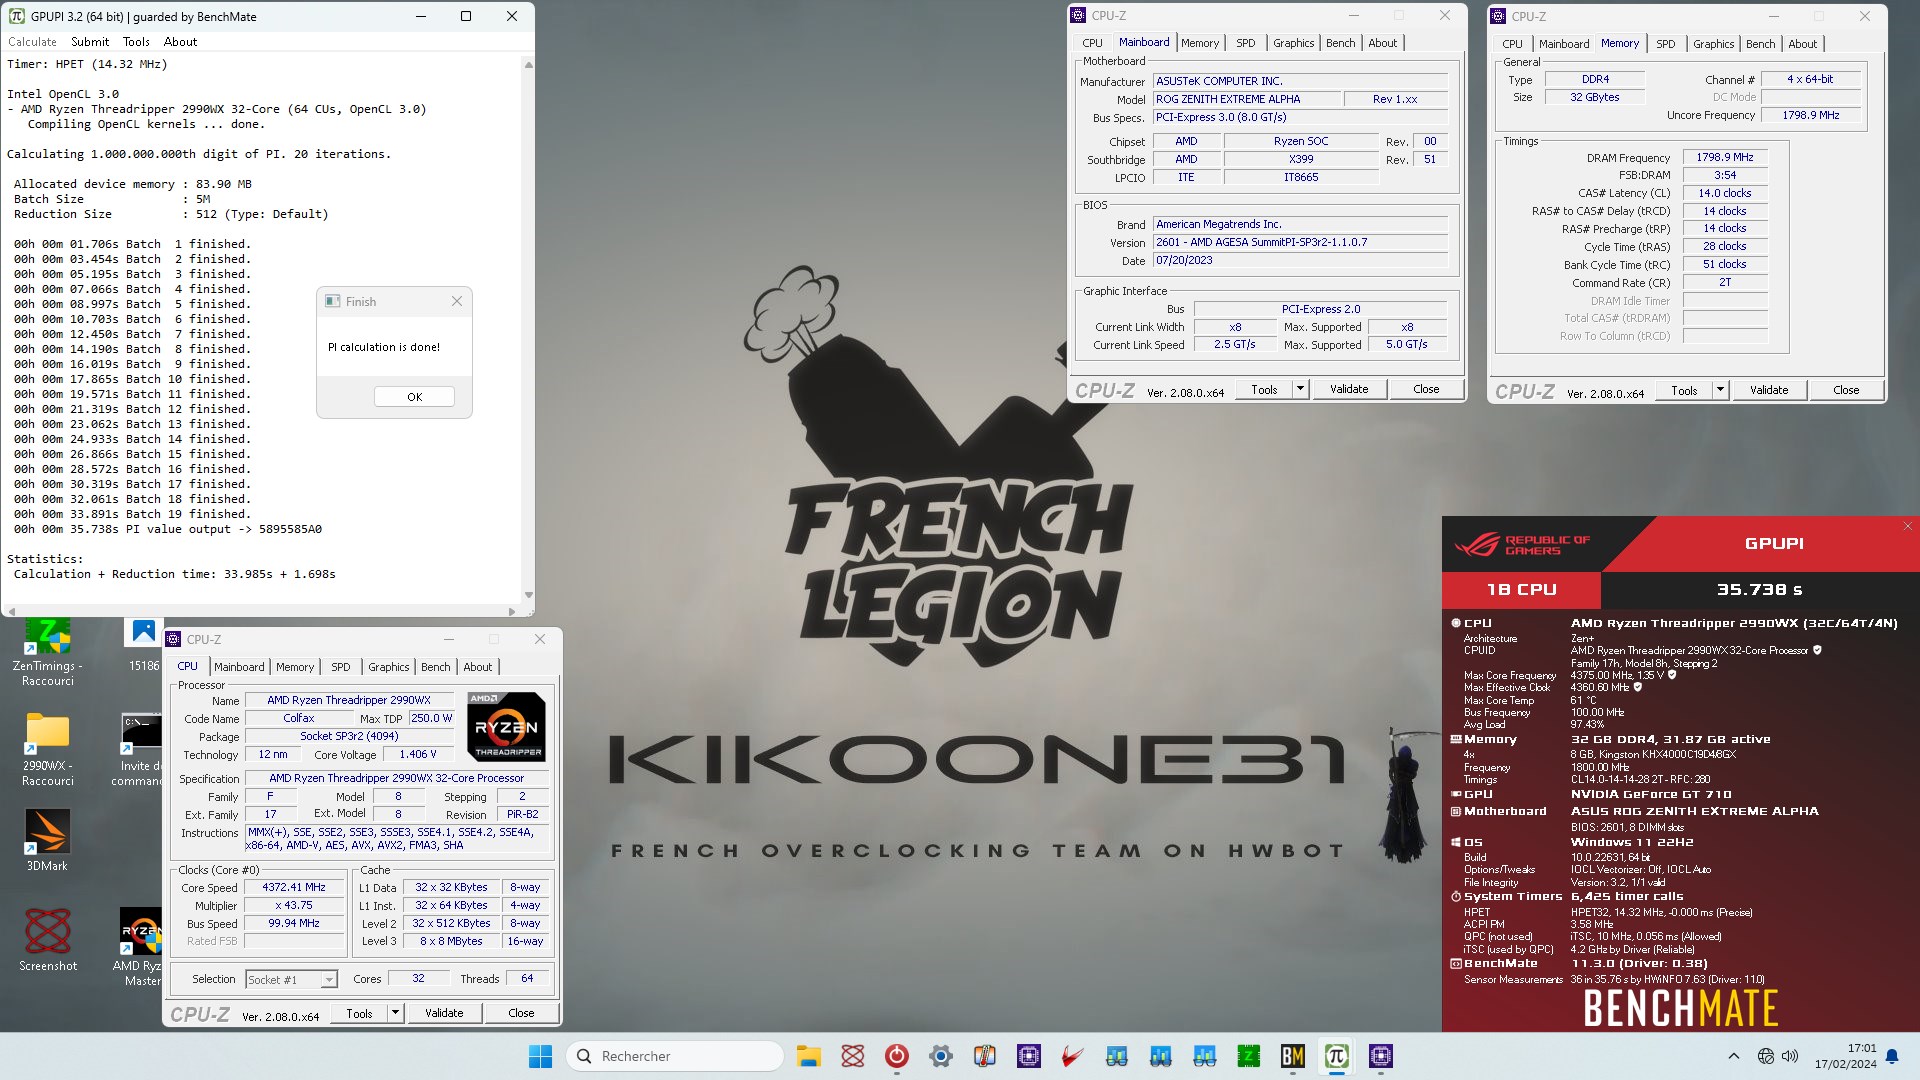Open the 2990WX folder shortcut on desktop
The height and width of the screenshot is (1080, 1920).
click(x=47, y=750)
